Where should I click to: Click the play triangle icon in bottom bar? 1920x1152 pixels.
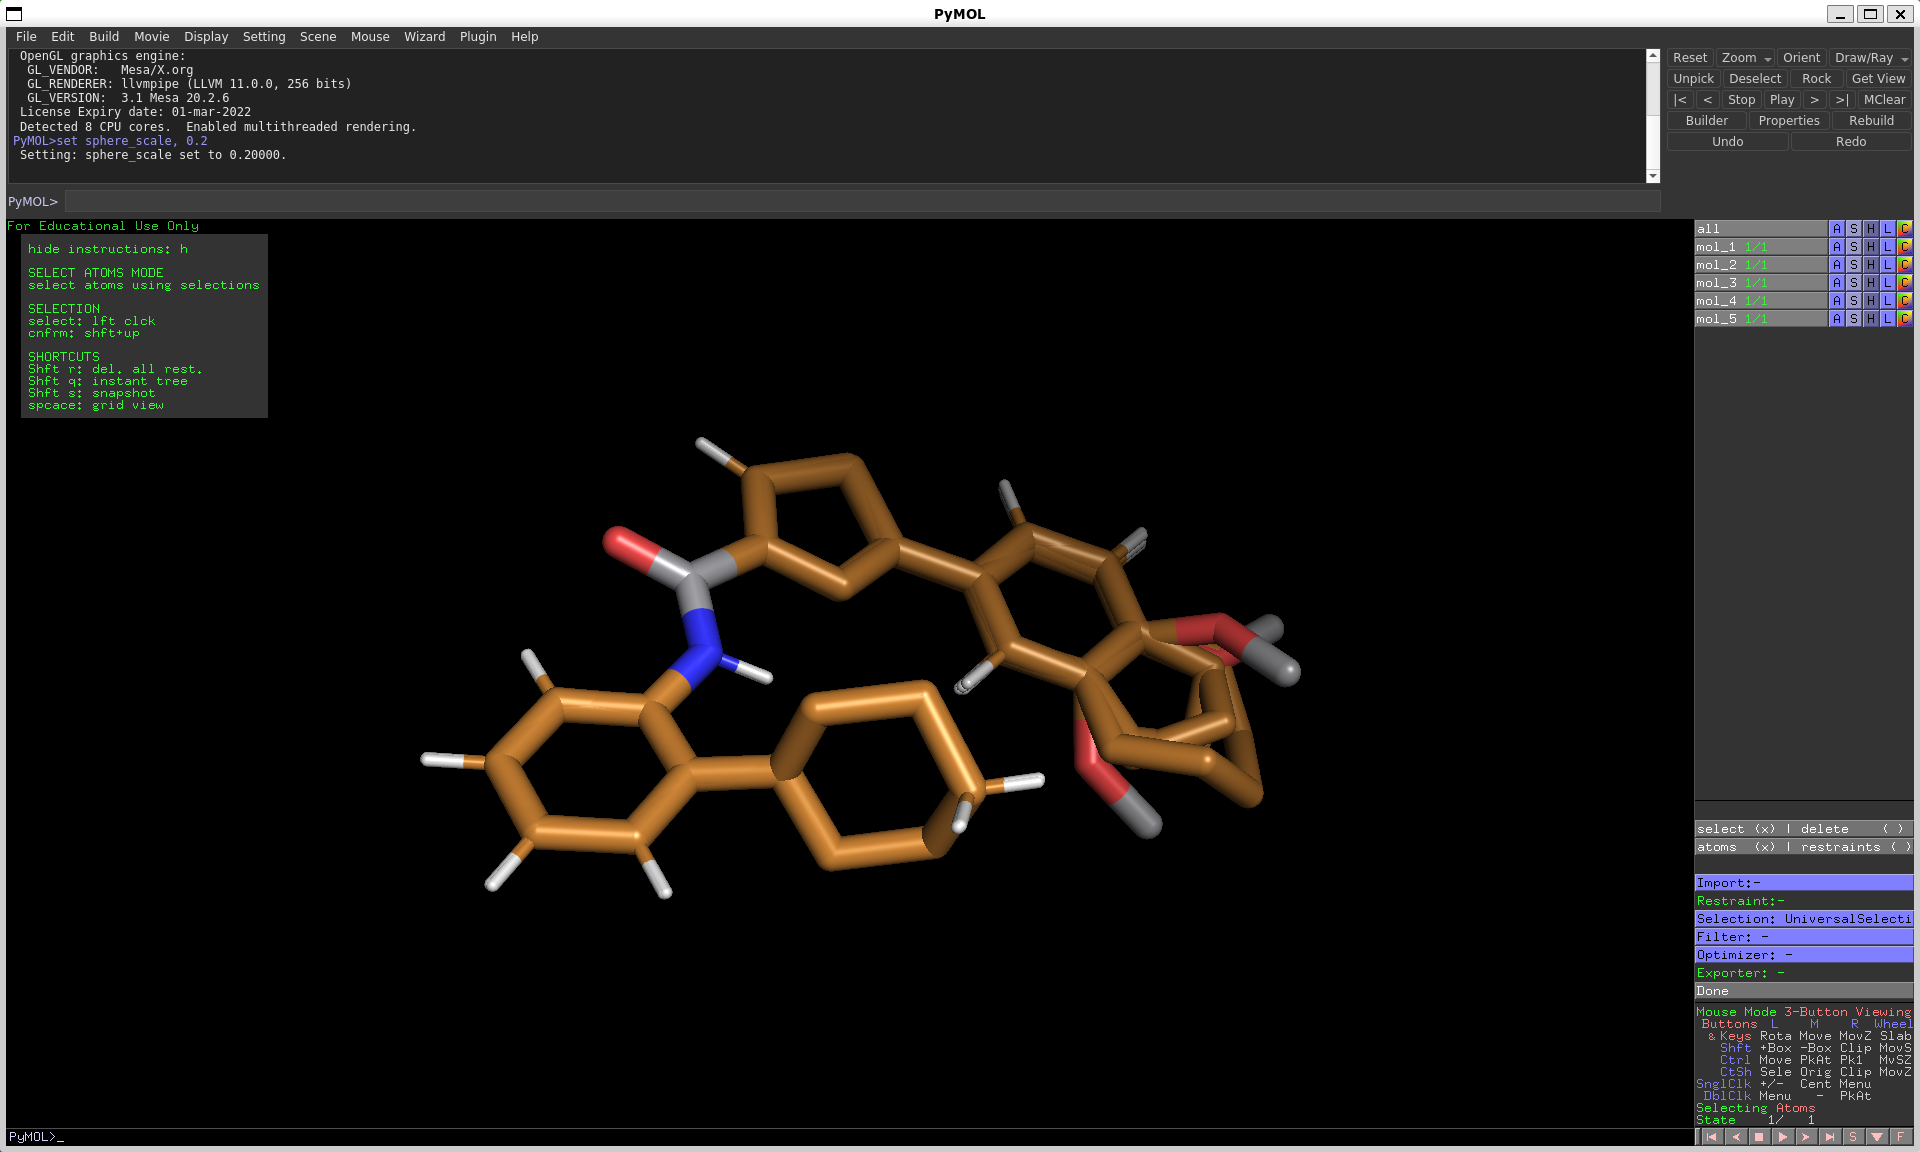pos(1782,1137)
